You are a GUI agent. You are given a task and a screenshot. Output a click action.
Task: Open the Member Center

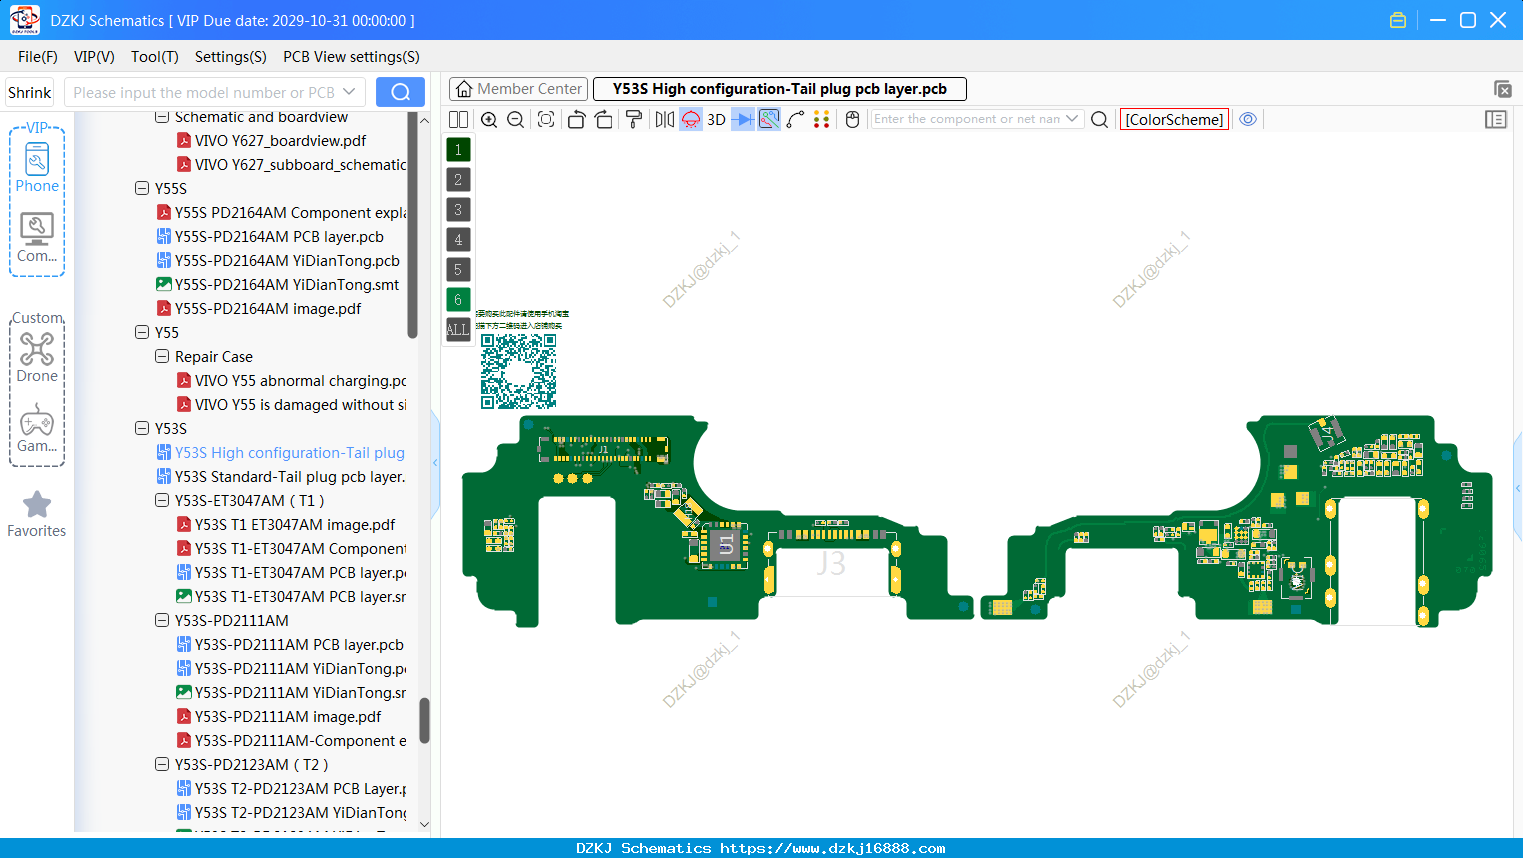click(x=518, y=89)
